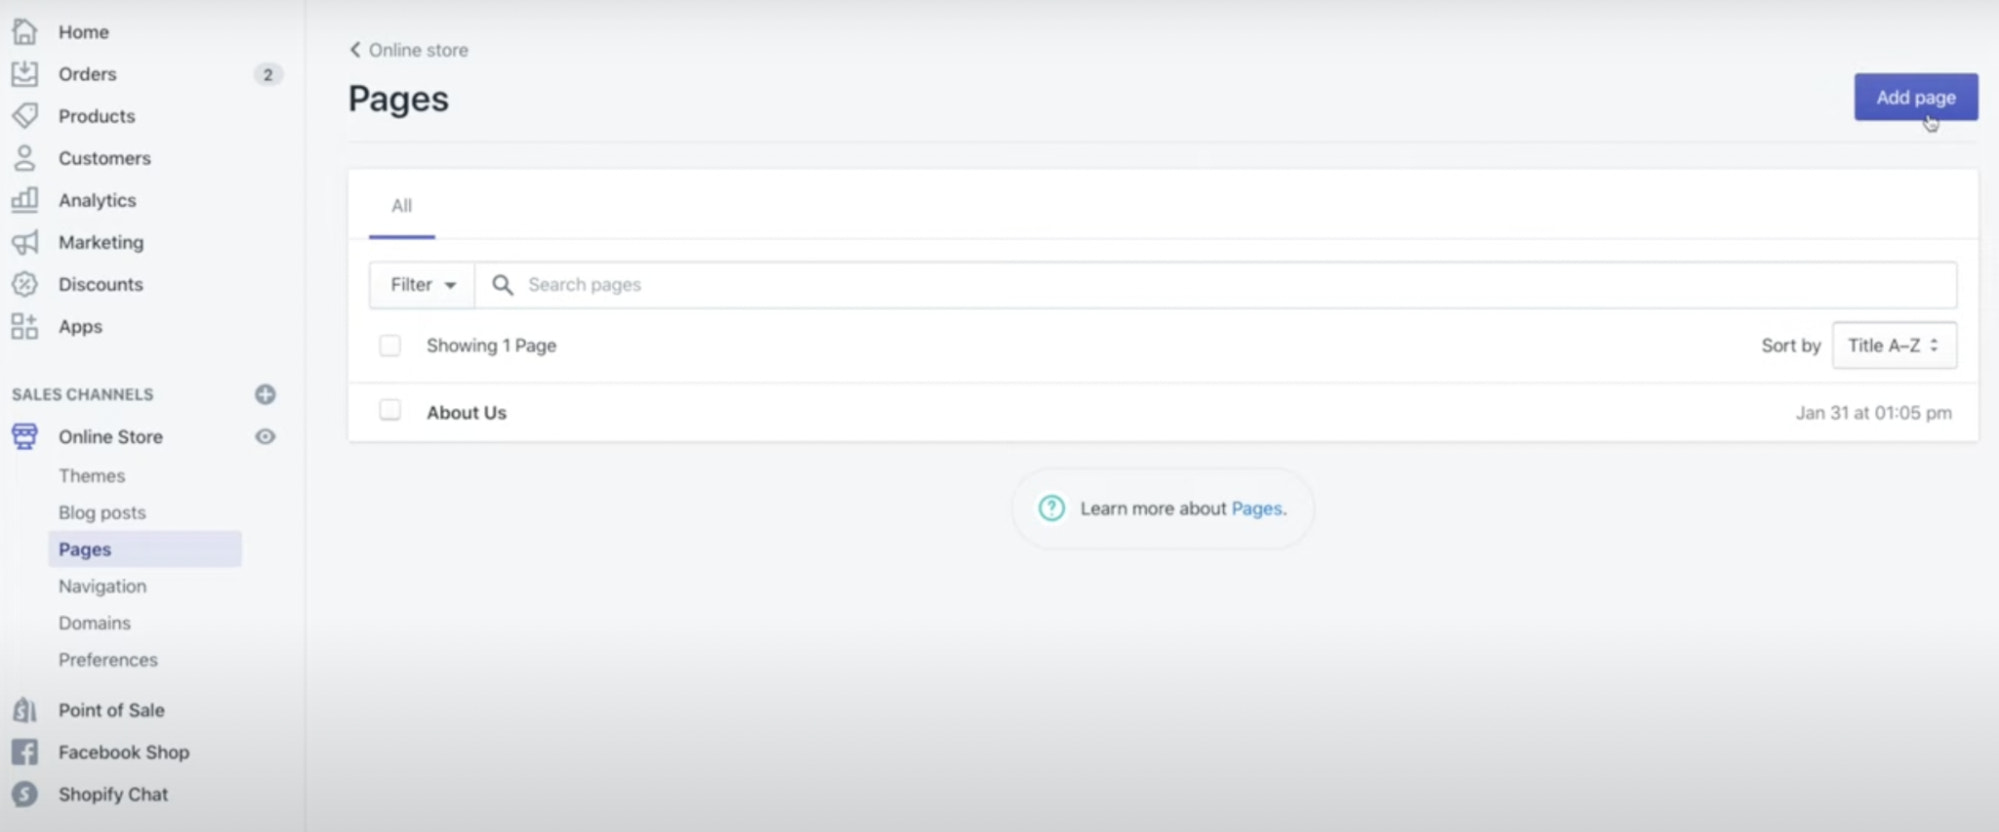This screenshot has width=1999, height=832.
Task: Open Orders via the inbox icon
Action: pyautogui.click(x=25, y=74)
